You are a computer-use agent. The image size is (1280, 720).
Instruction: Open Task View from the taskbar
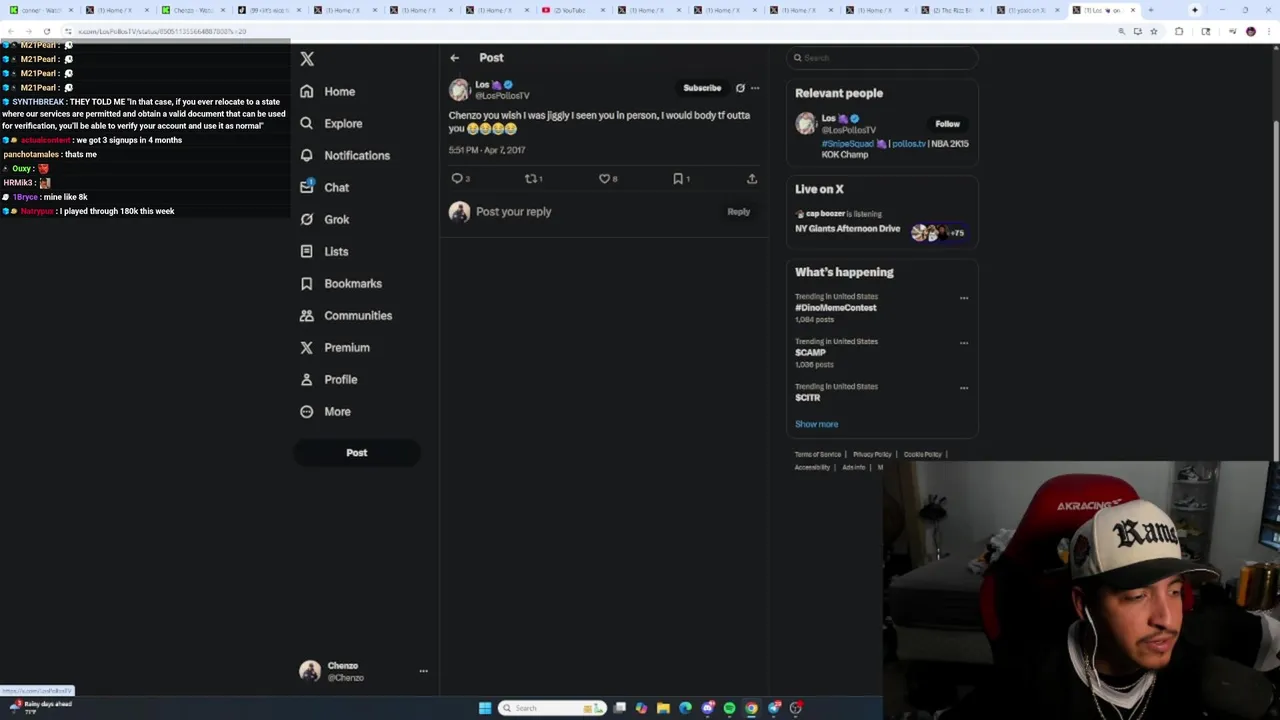(x=620, y=708)
